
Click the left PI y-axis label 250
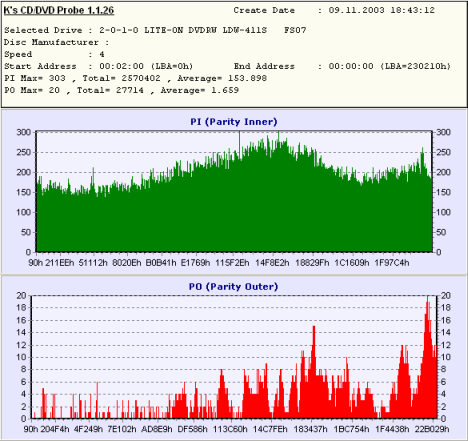click(x=24, y=152)
